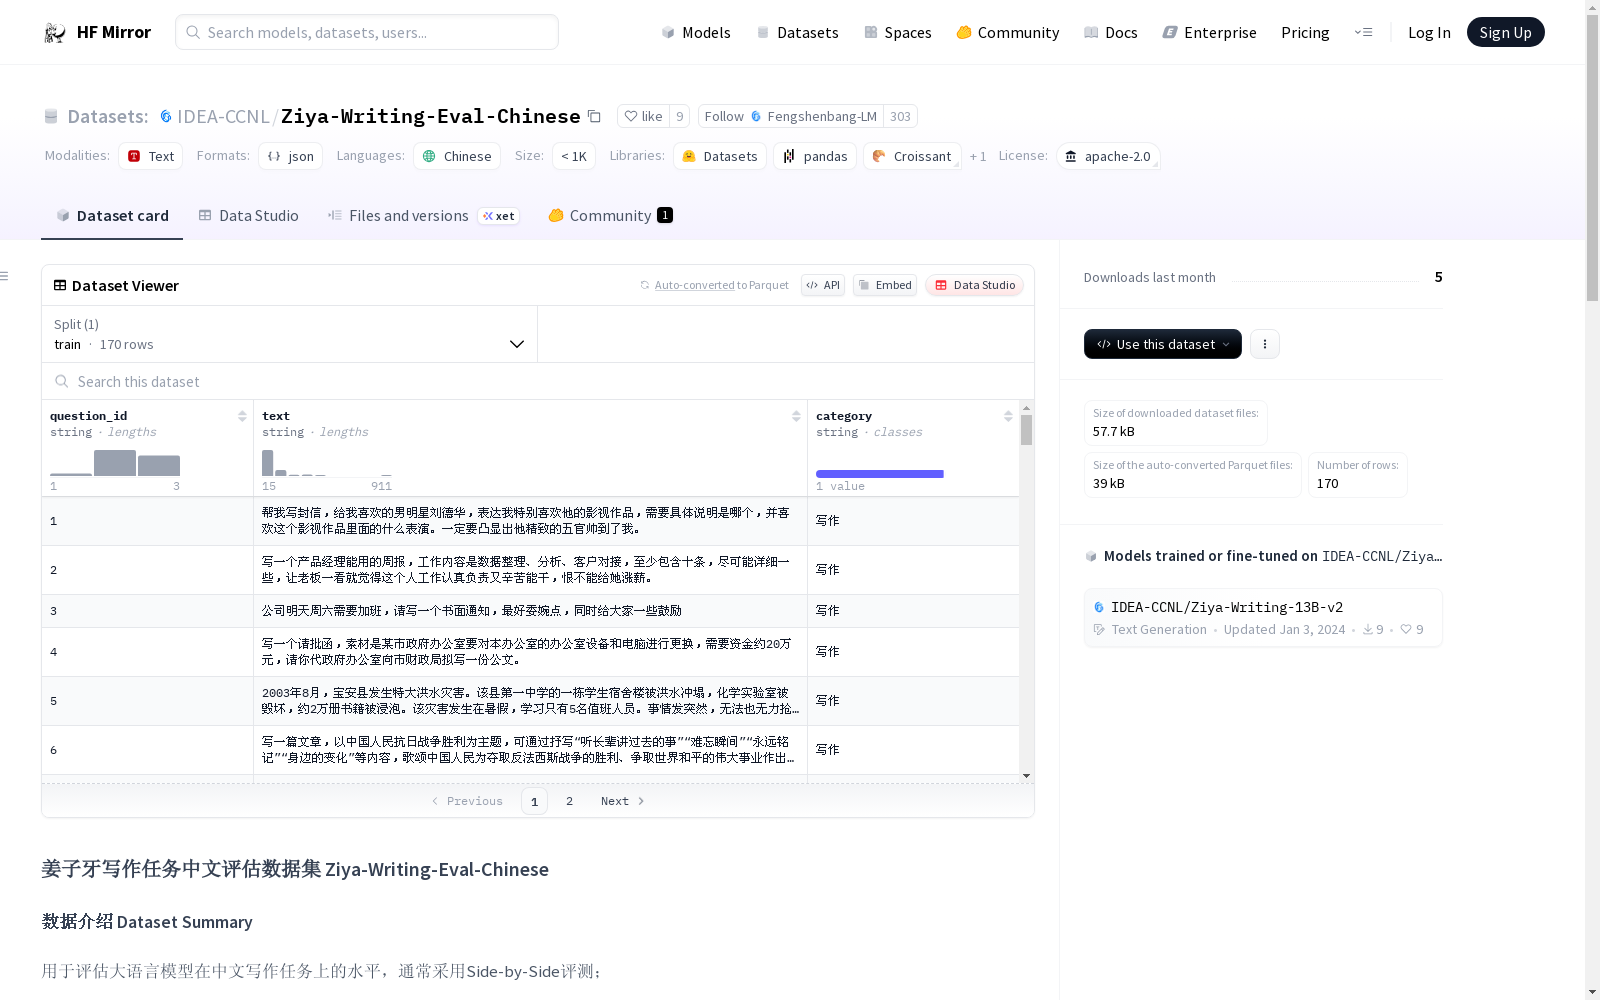Open the navigation more-options menu icon
Image resolution: width=1600 pixels, height=1000 pixels.
(x=1363, y=32)
